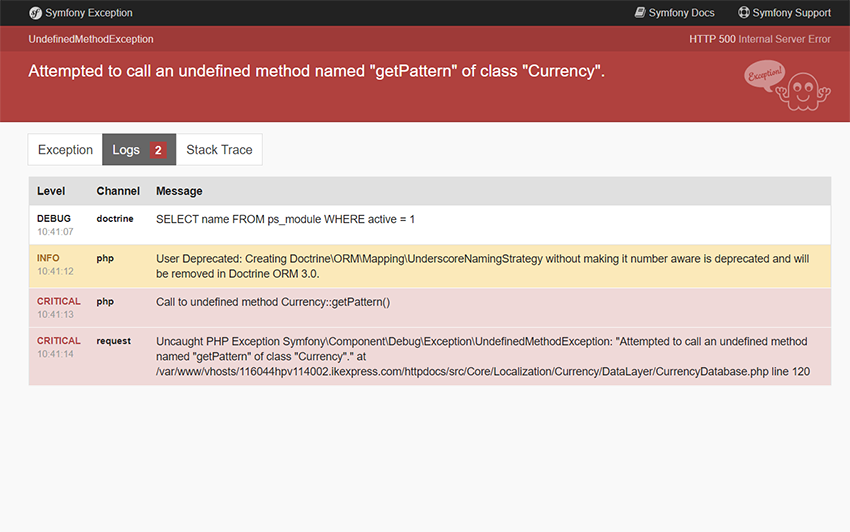Click the Symfony Docs book icon
850x532 pixels.
[641, 13]
